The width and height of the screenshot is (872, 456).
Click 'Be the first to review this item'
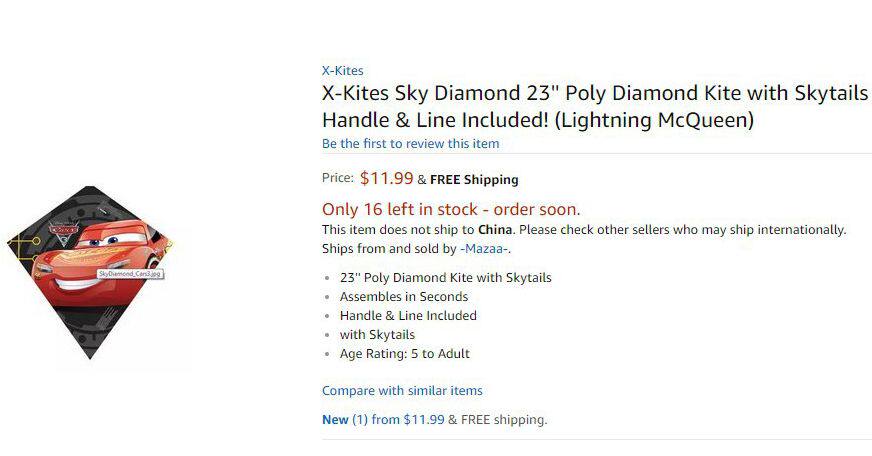coord(410,144)
